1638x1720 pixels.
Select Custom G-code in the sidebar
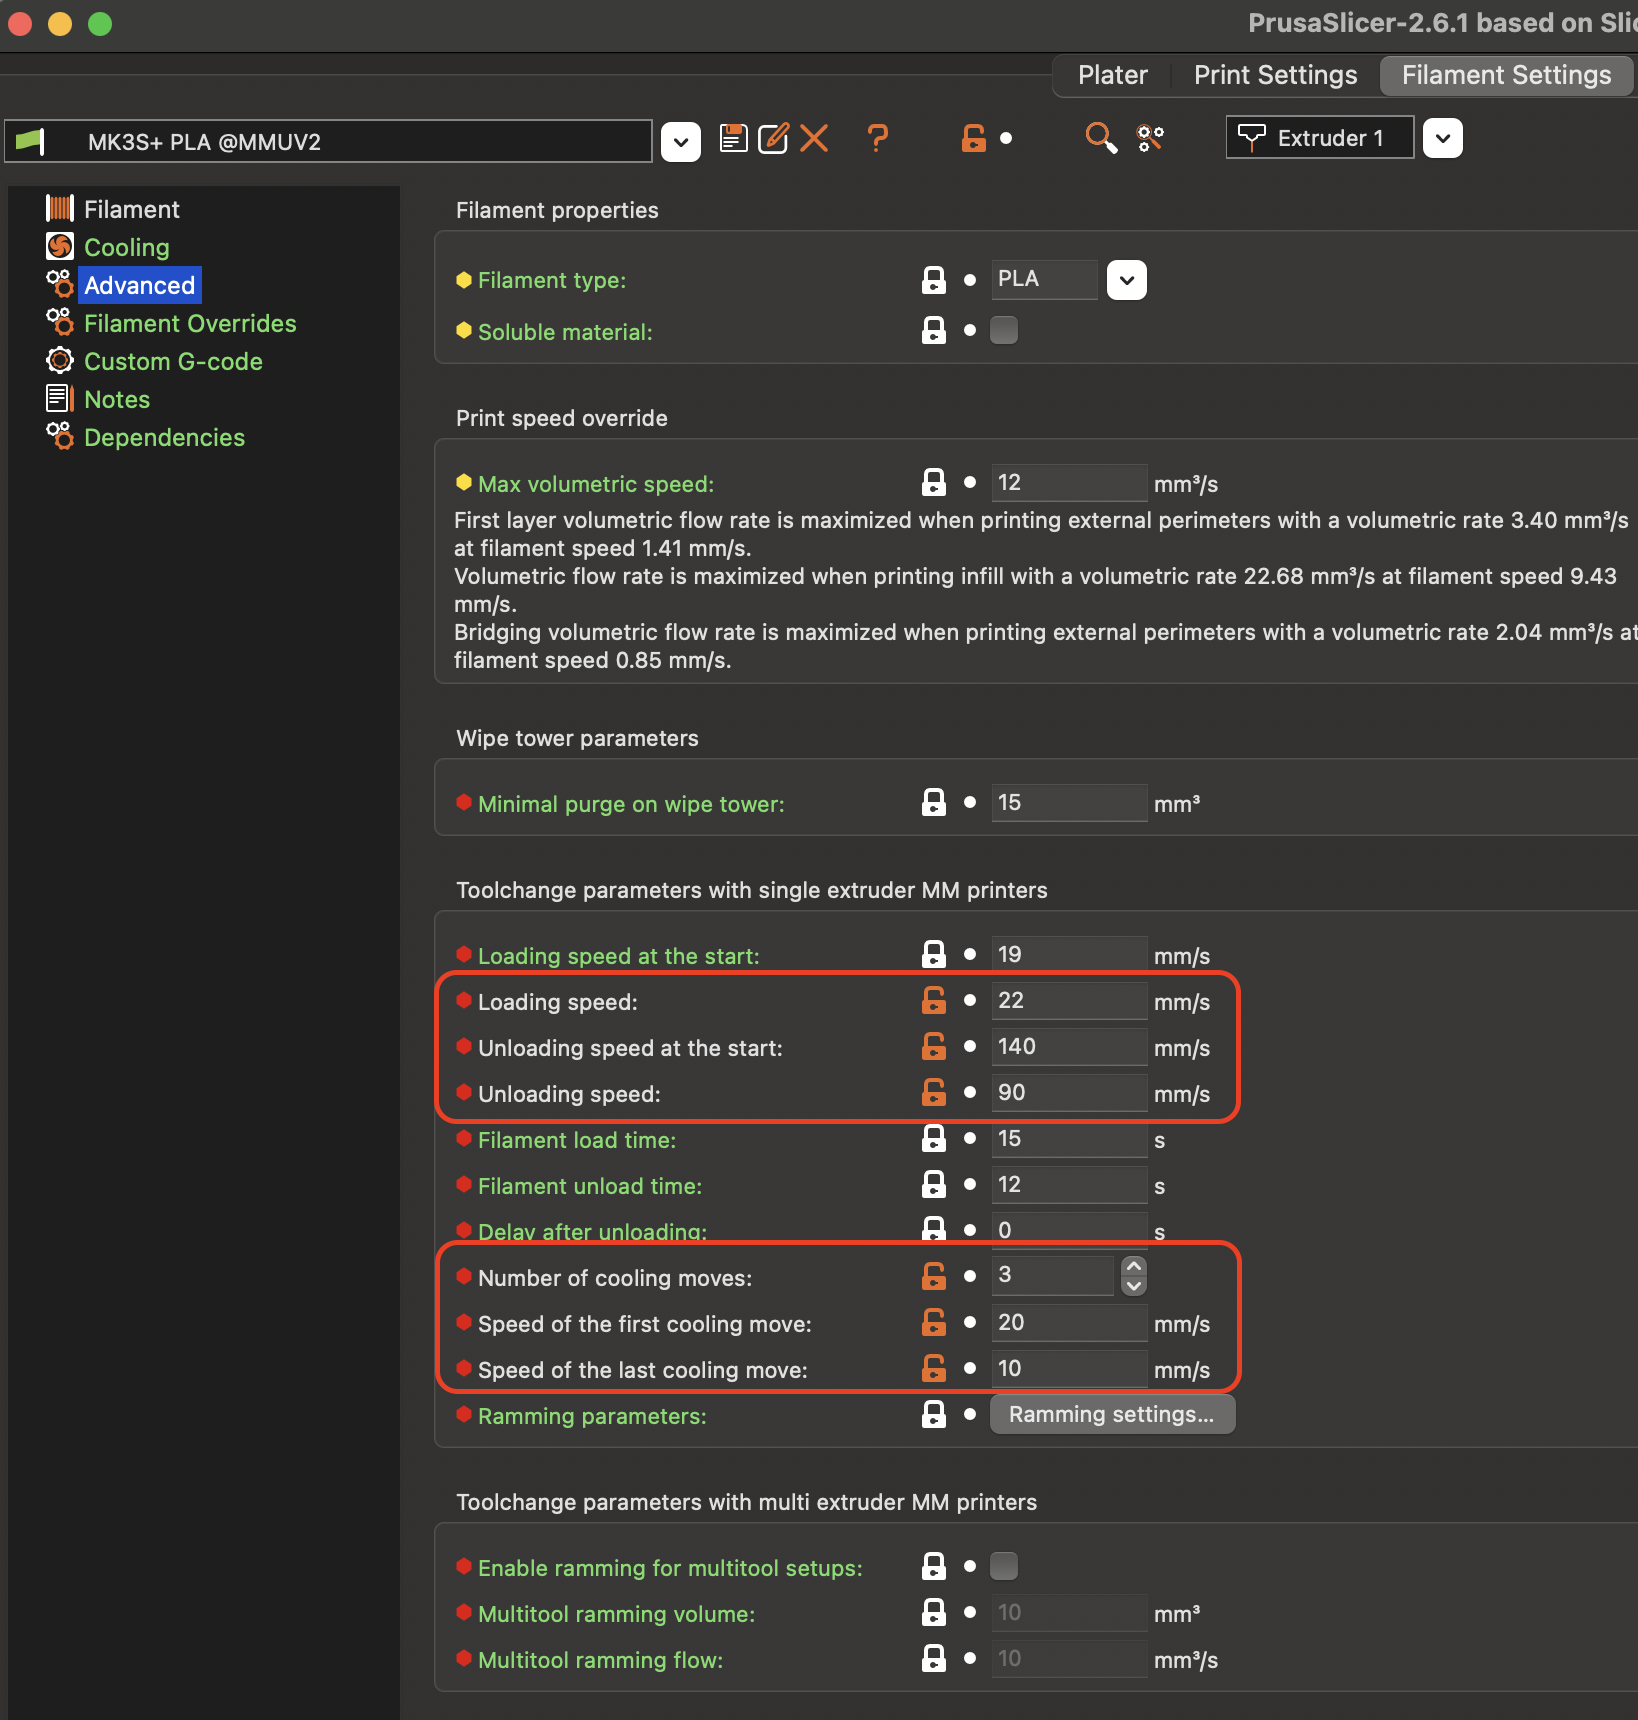point(172,361)
